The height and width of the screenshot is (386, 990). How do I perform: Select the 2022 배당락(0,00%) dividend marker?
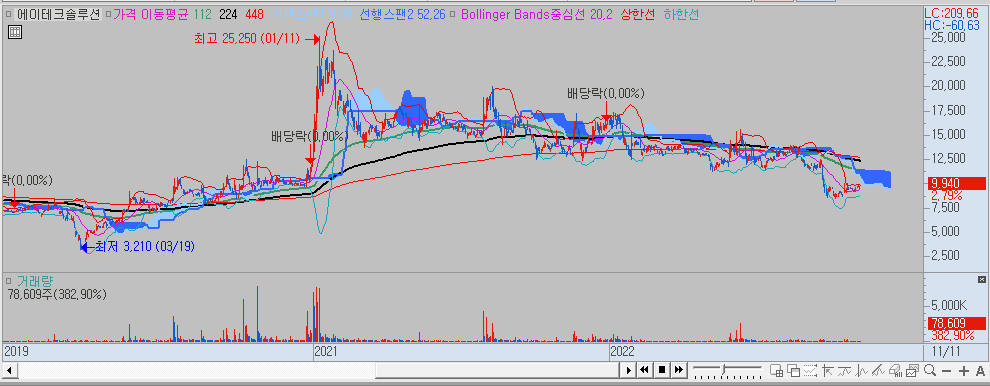(605, 93)
